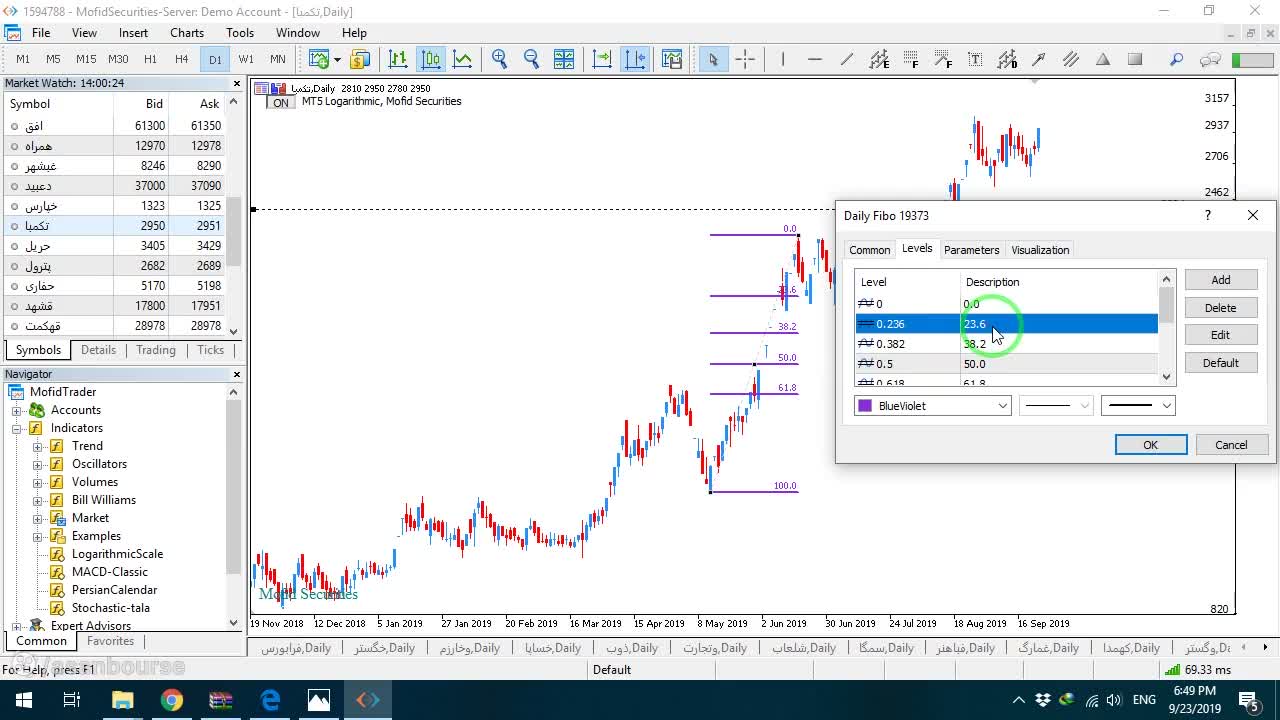Open the line style dropdown in Fibo dialog
This screenshot has height=720, width=1280.
click(x=1056, y=406)
